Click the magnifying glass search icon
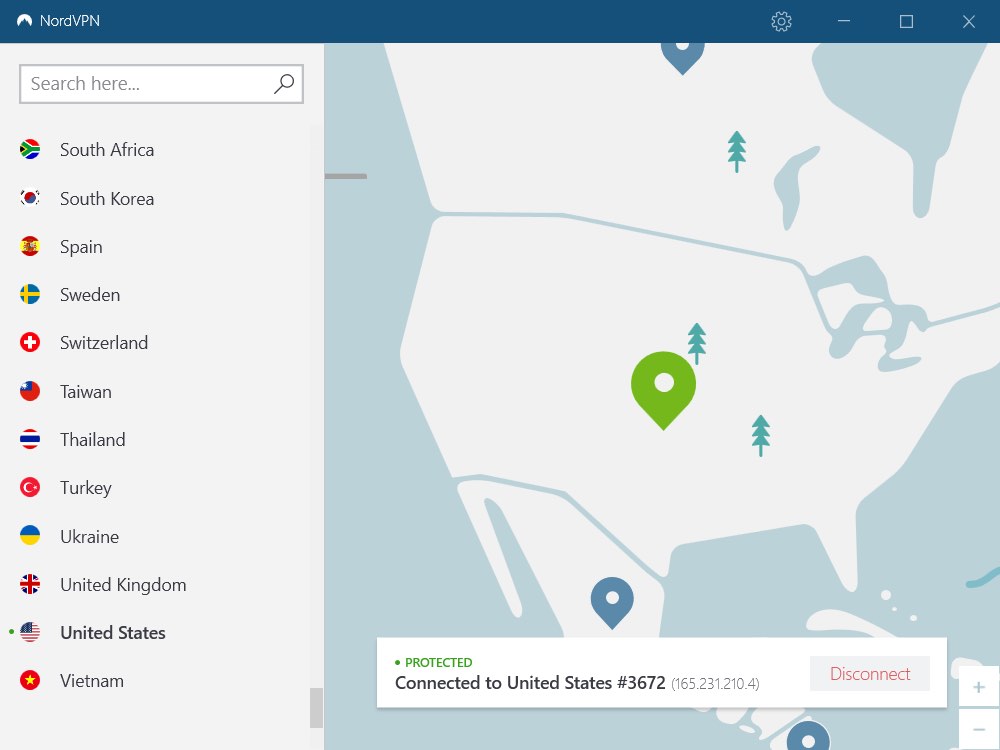This screenshot has width=1000, height=750. [x=284, y=84]
